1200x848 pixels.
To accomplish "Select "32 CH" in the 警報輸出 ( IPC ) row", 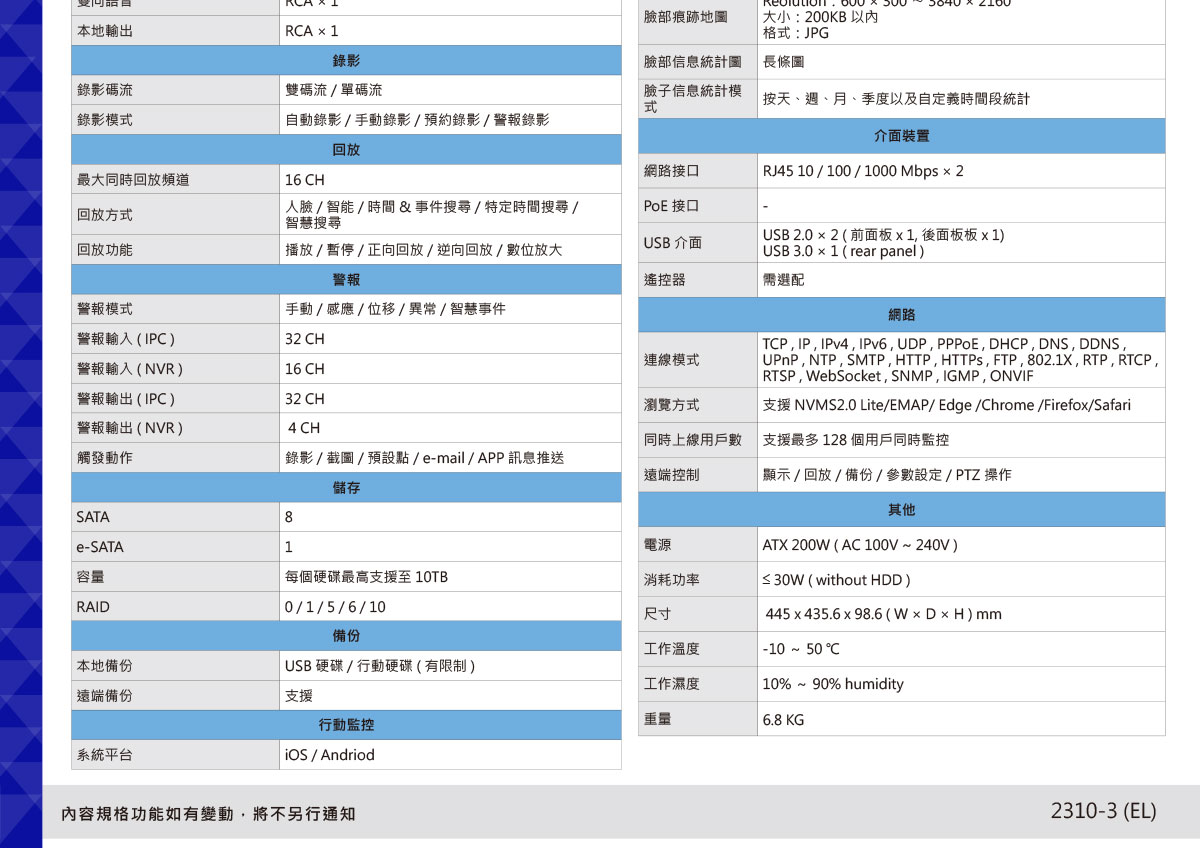I will coord(305,399).
